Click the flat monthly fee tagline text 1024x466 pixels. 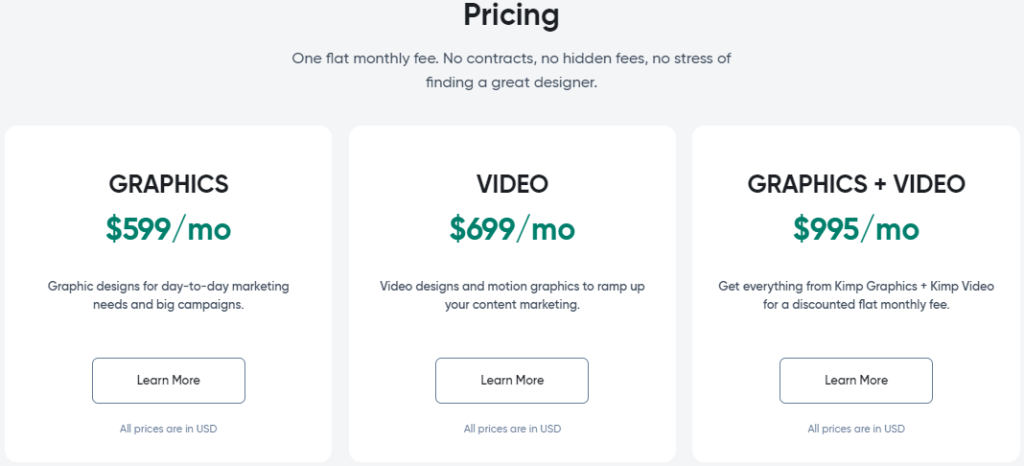click(x=511, y=70)
